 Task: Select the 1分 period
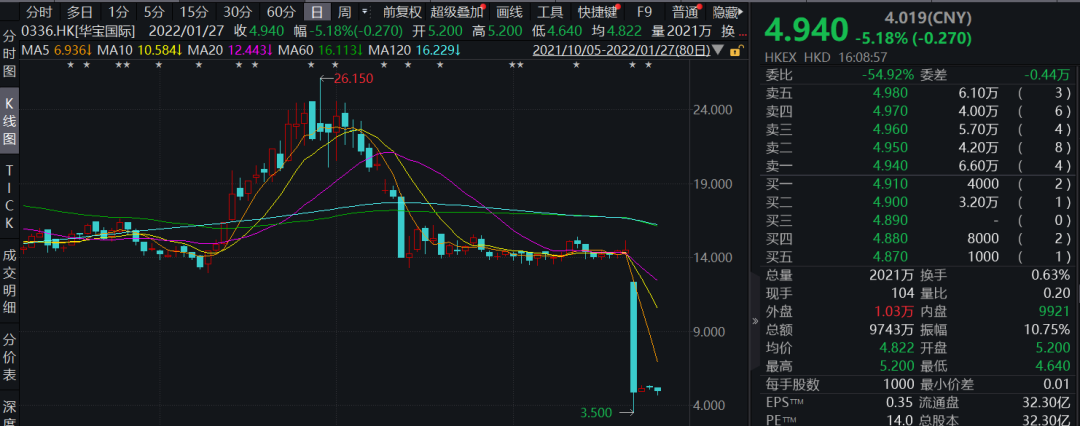pos(118,12)
